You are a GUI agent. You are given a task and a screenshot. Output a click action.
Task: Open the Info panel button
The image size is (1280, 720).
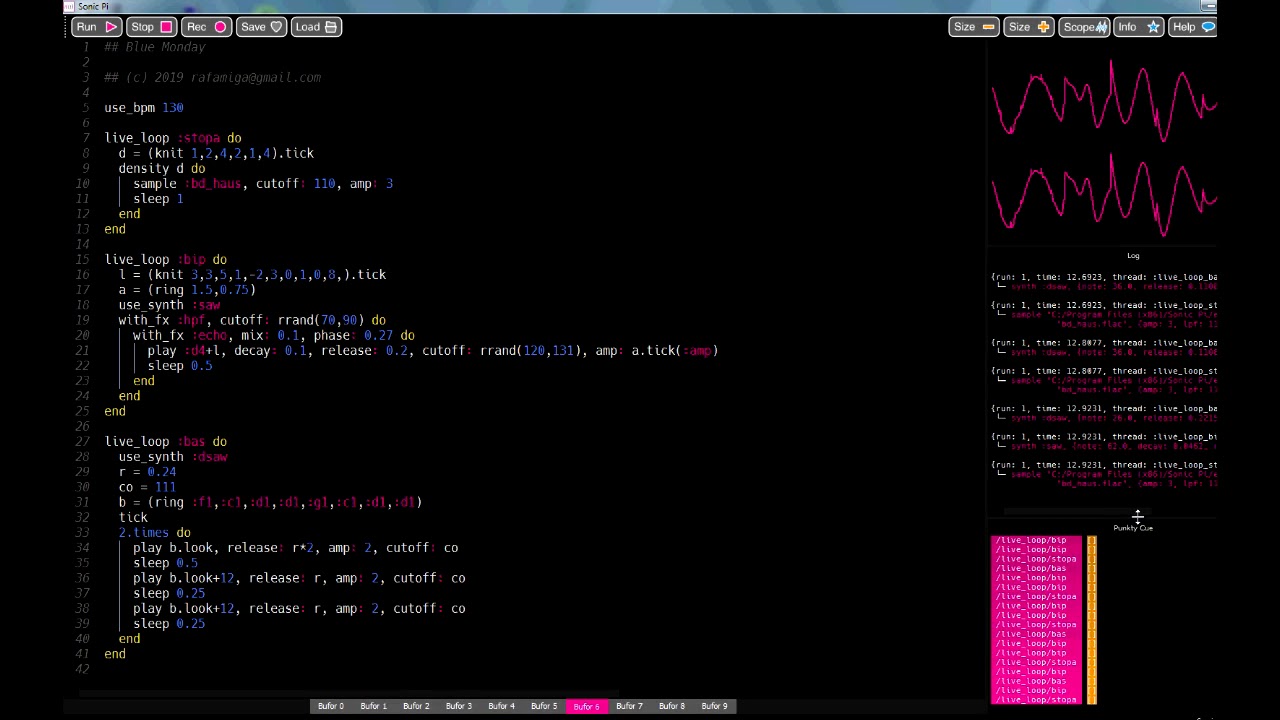click(1138, 27)
